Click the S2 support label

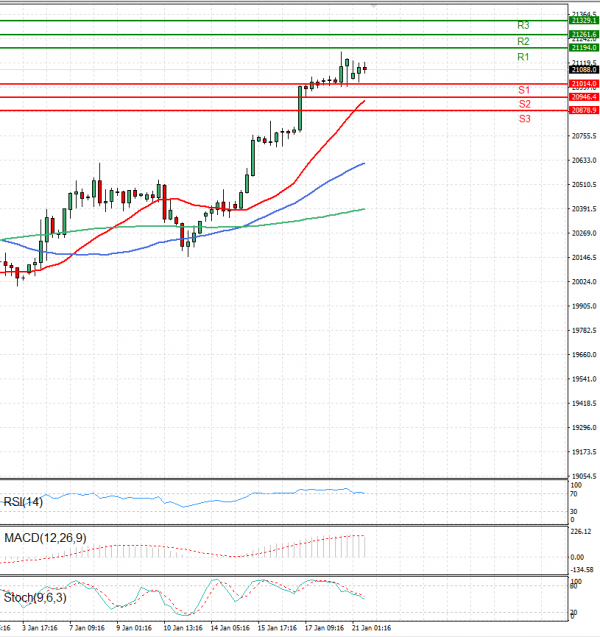coord(524,104)
